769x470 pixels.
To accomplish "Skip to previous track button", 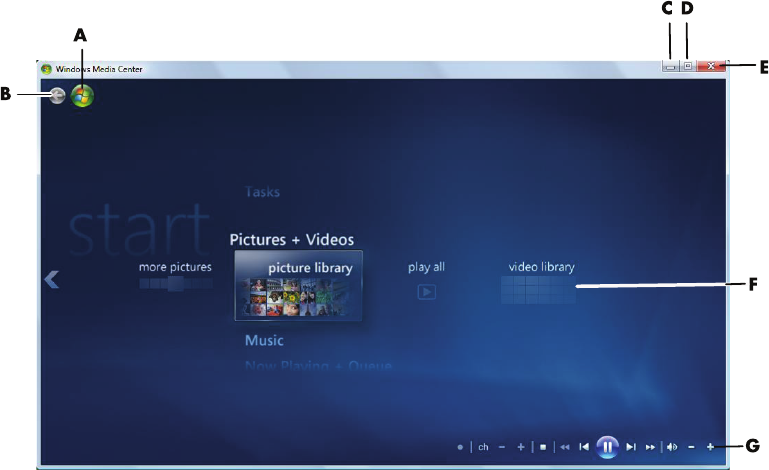I will coord(584,447).
